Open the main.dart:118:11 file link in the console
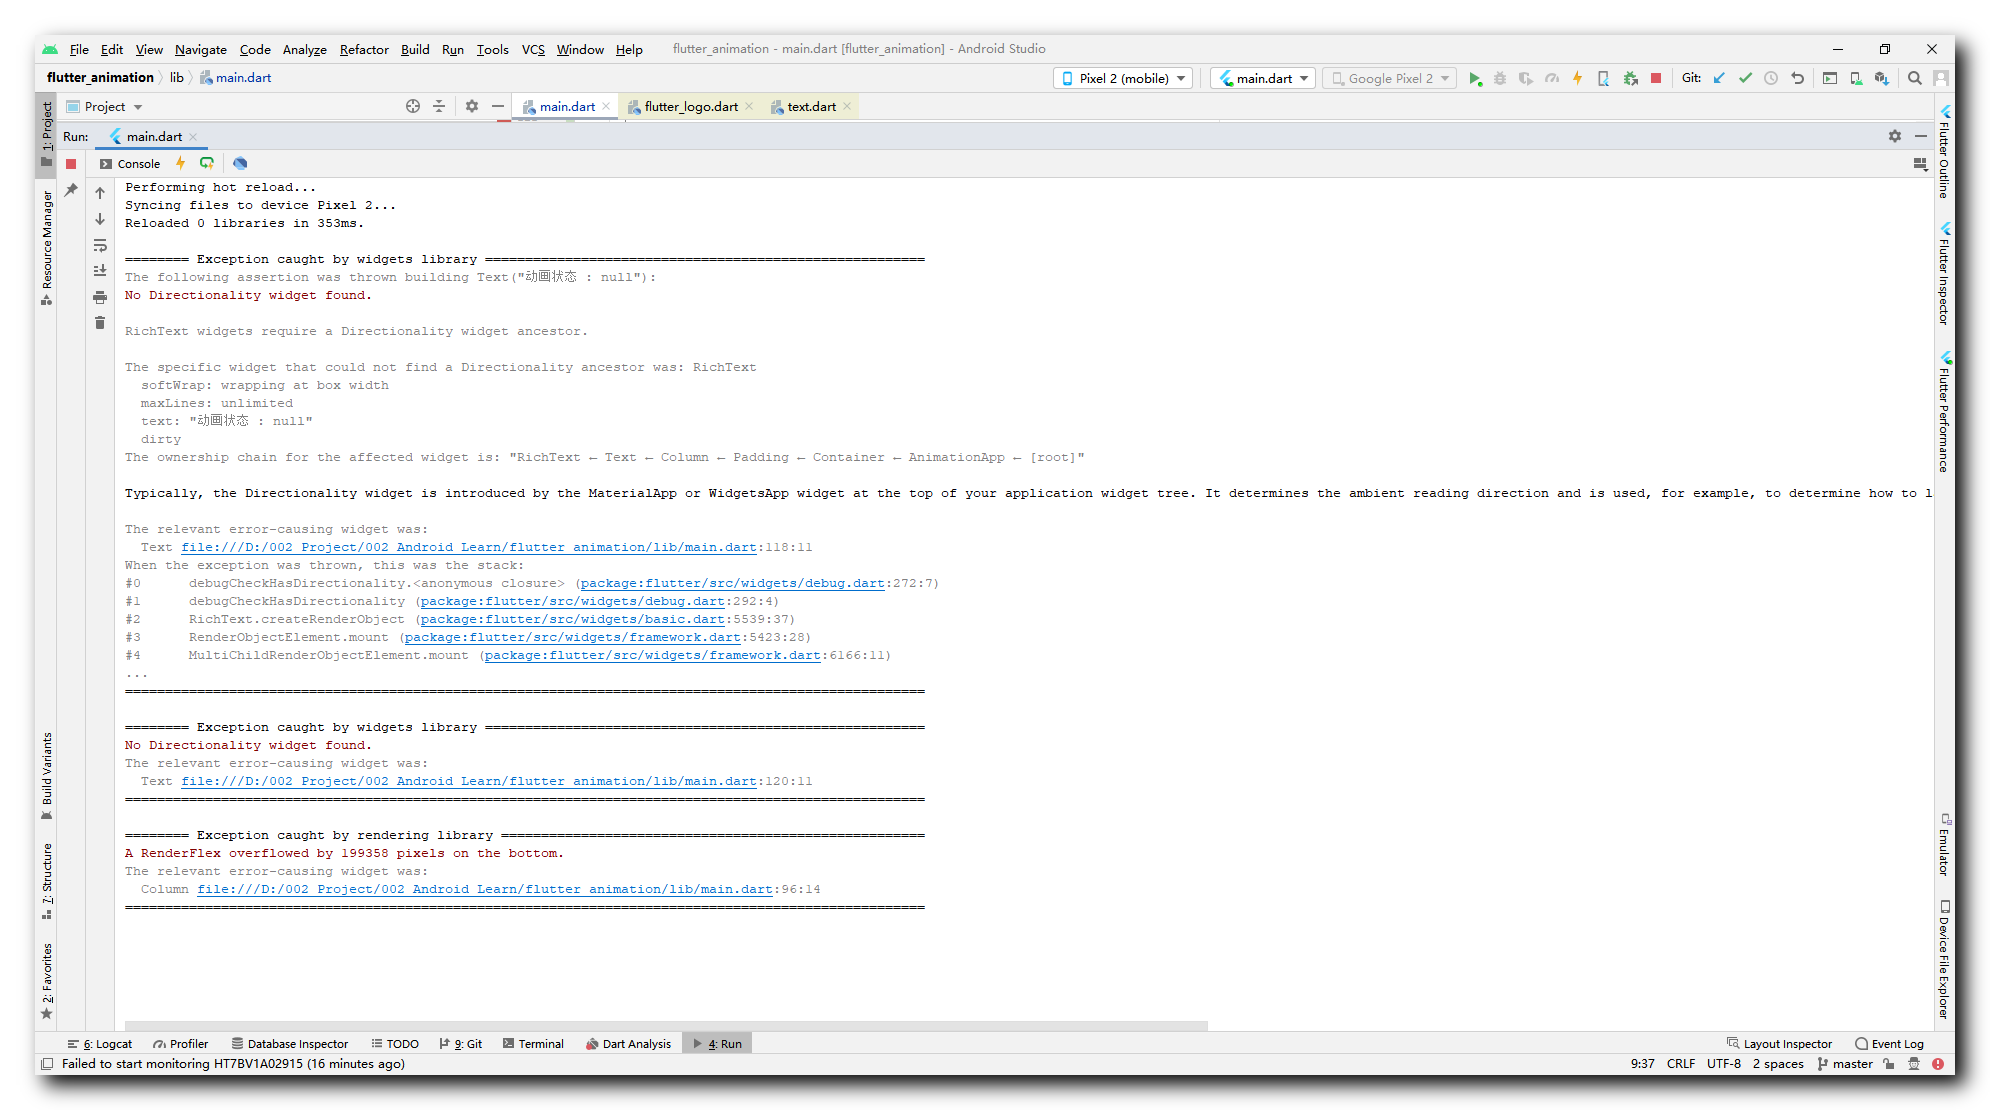This screenshot has width=1990, height=1110. tap(468, 547)
